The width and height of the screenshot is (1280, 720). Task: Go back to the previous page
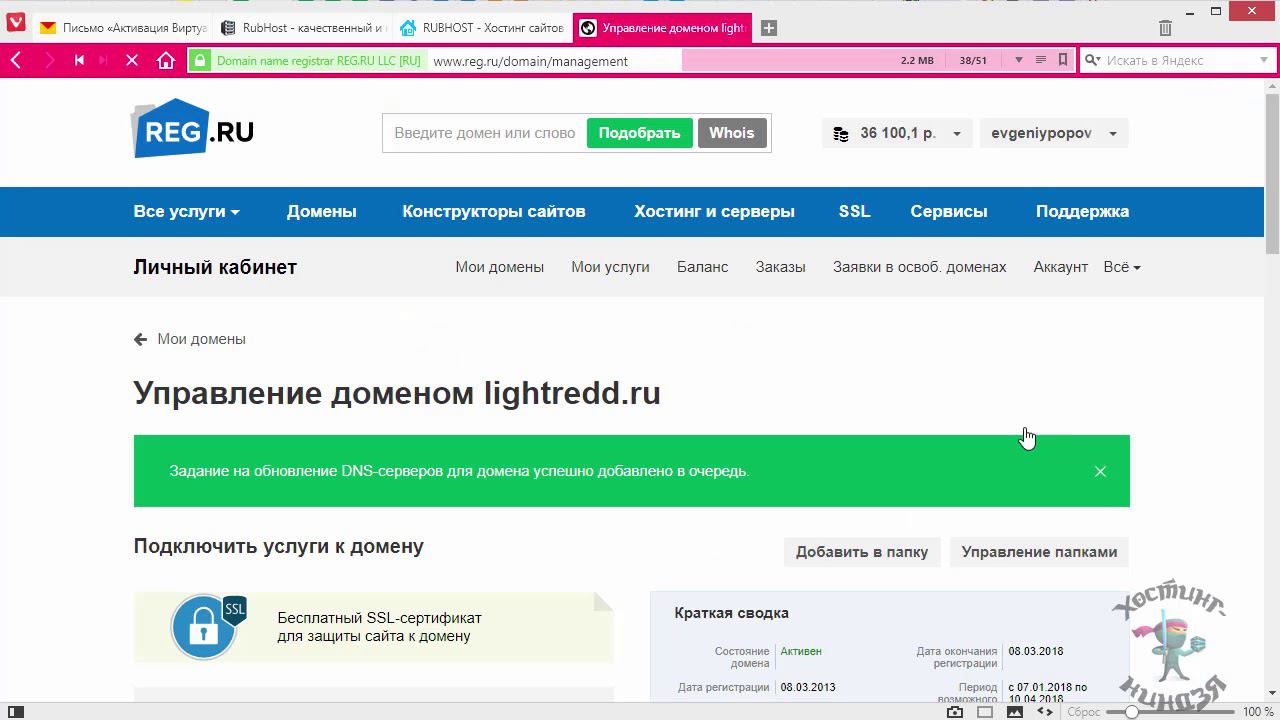(x=16, y=60)
